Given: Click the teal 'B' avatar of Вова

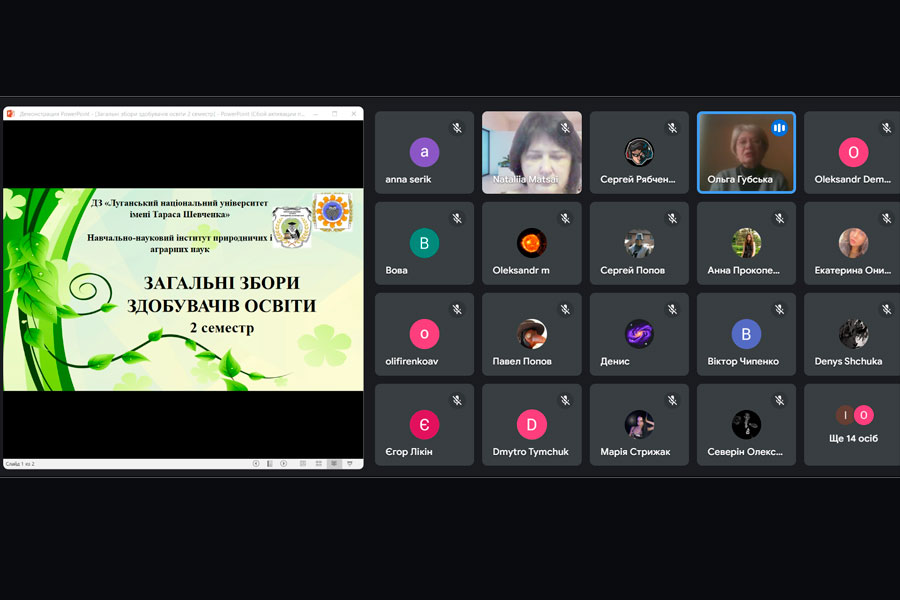Looking at the screenshot, I should pyautogui.click(x=424, y=243).
